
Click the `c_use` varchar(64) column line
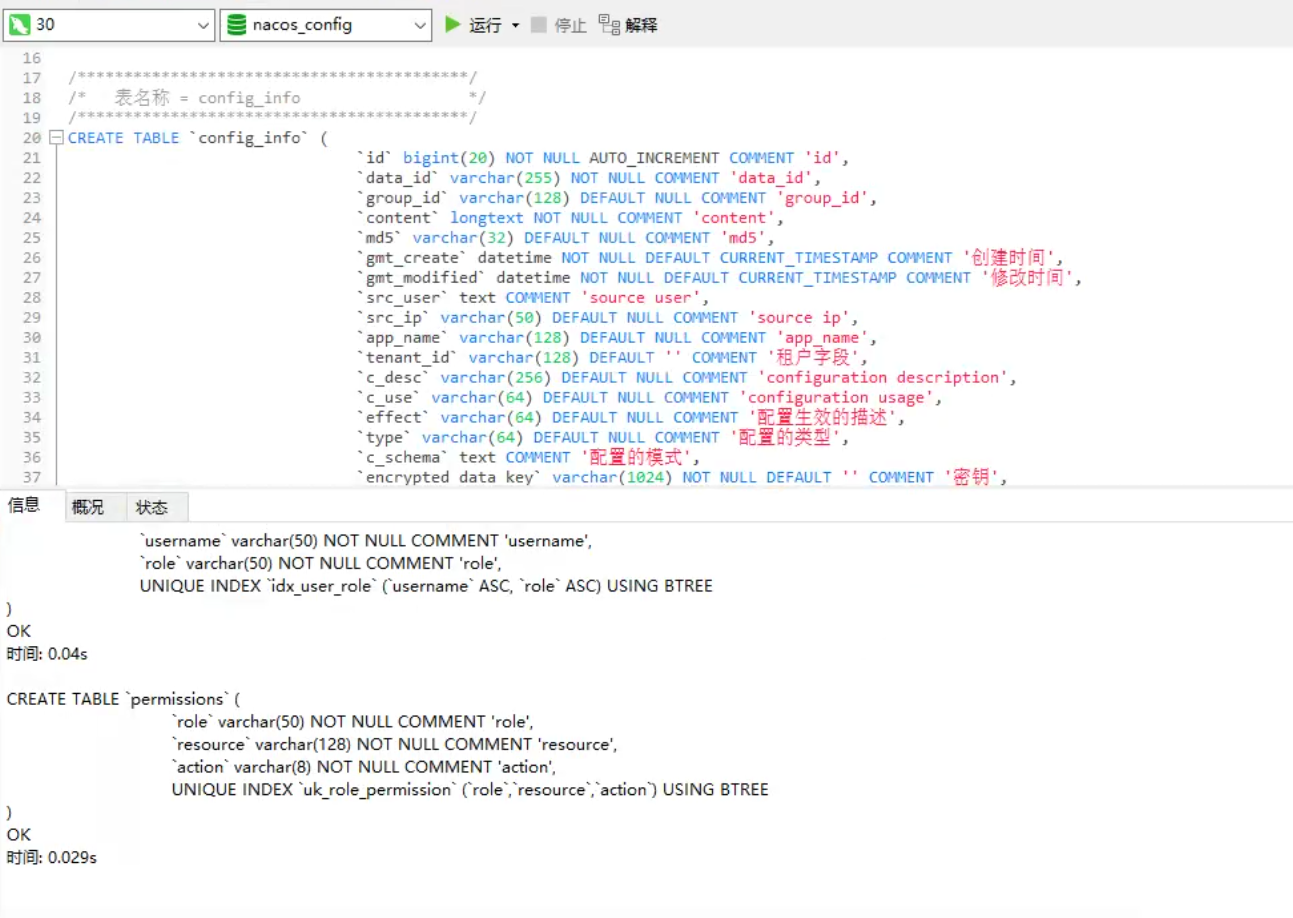point(650,398)
